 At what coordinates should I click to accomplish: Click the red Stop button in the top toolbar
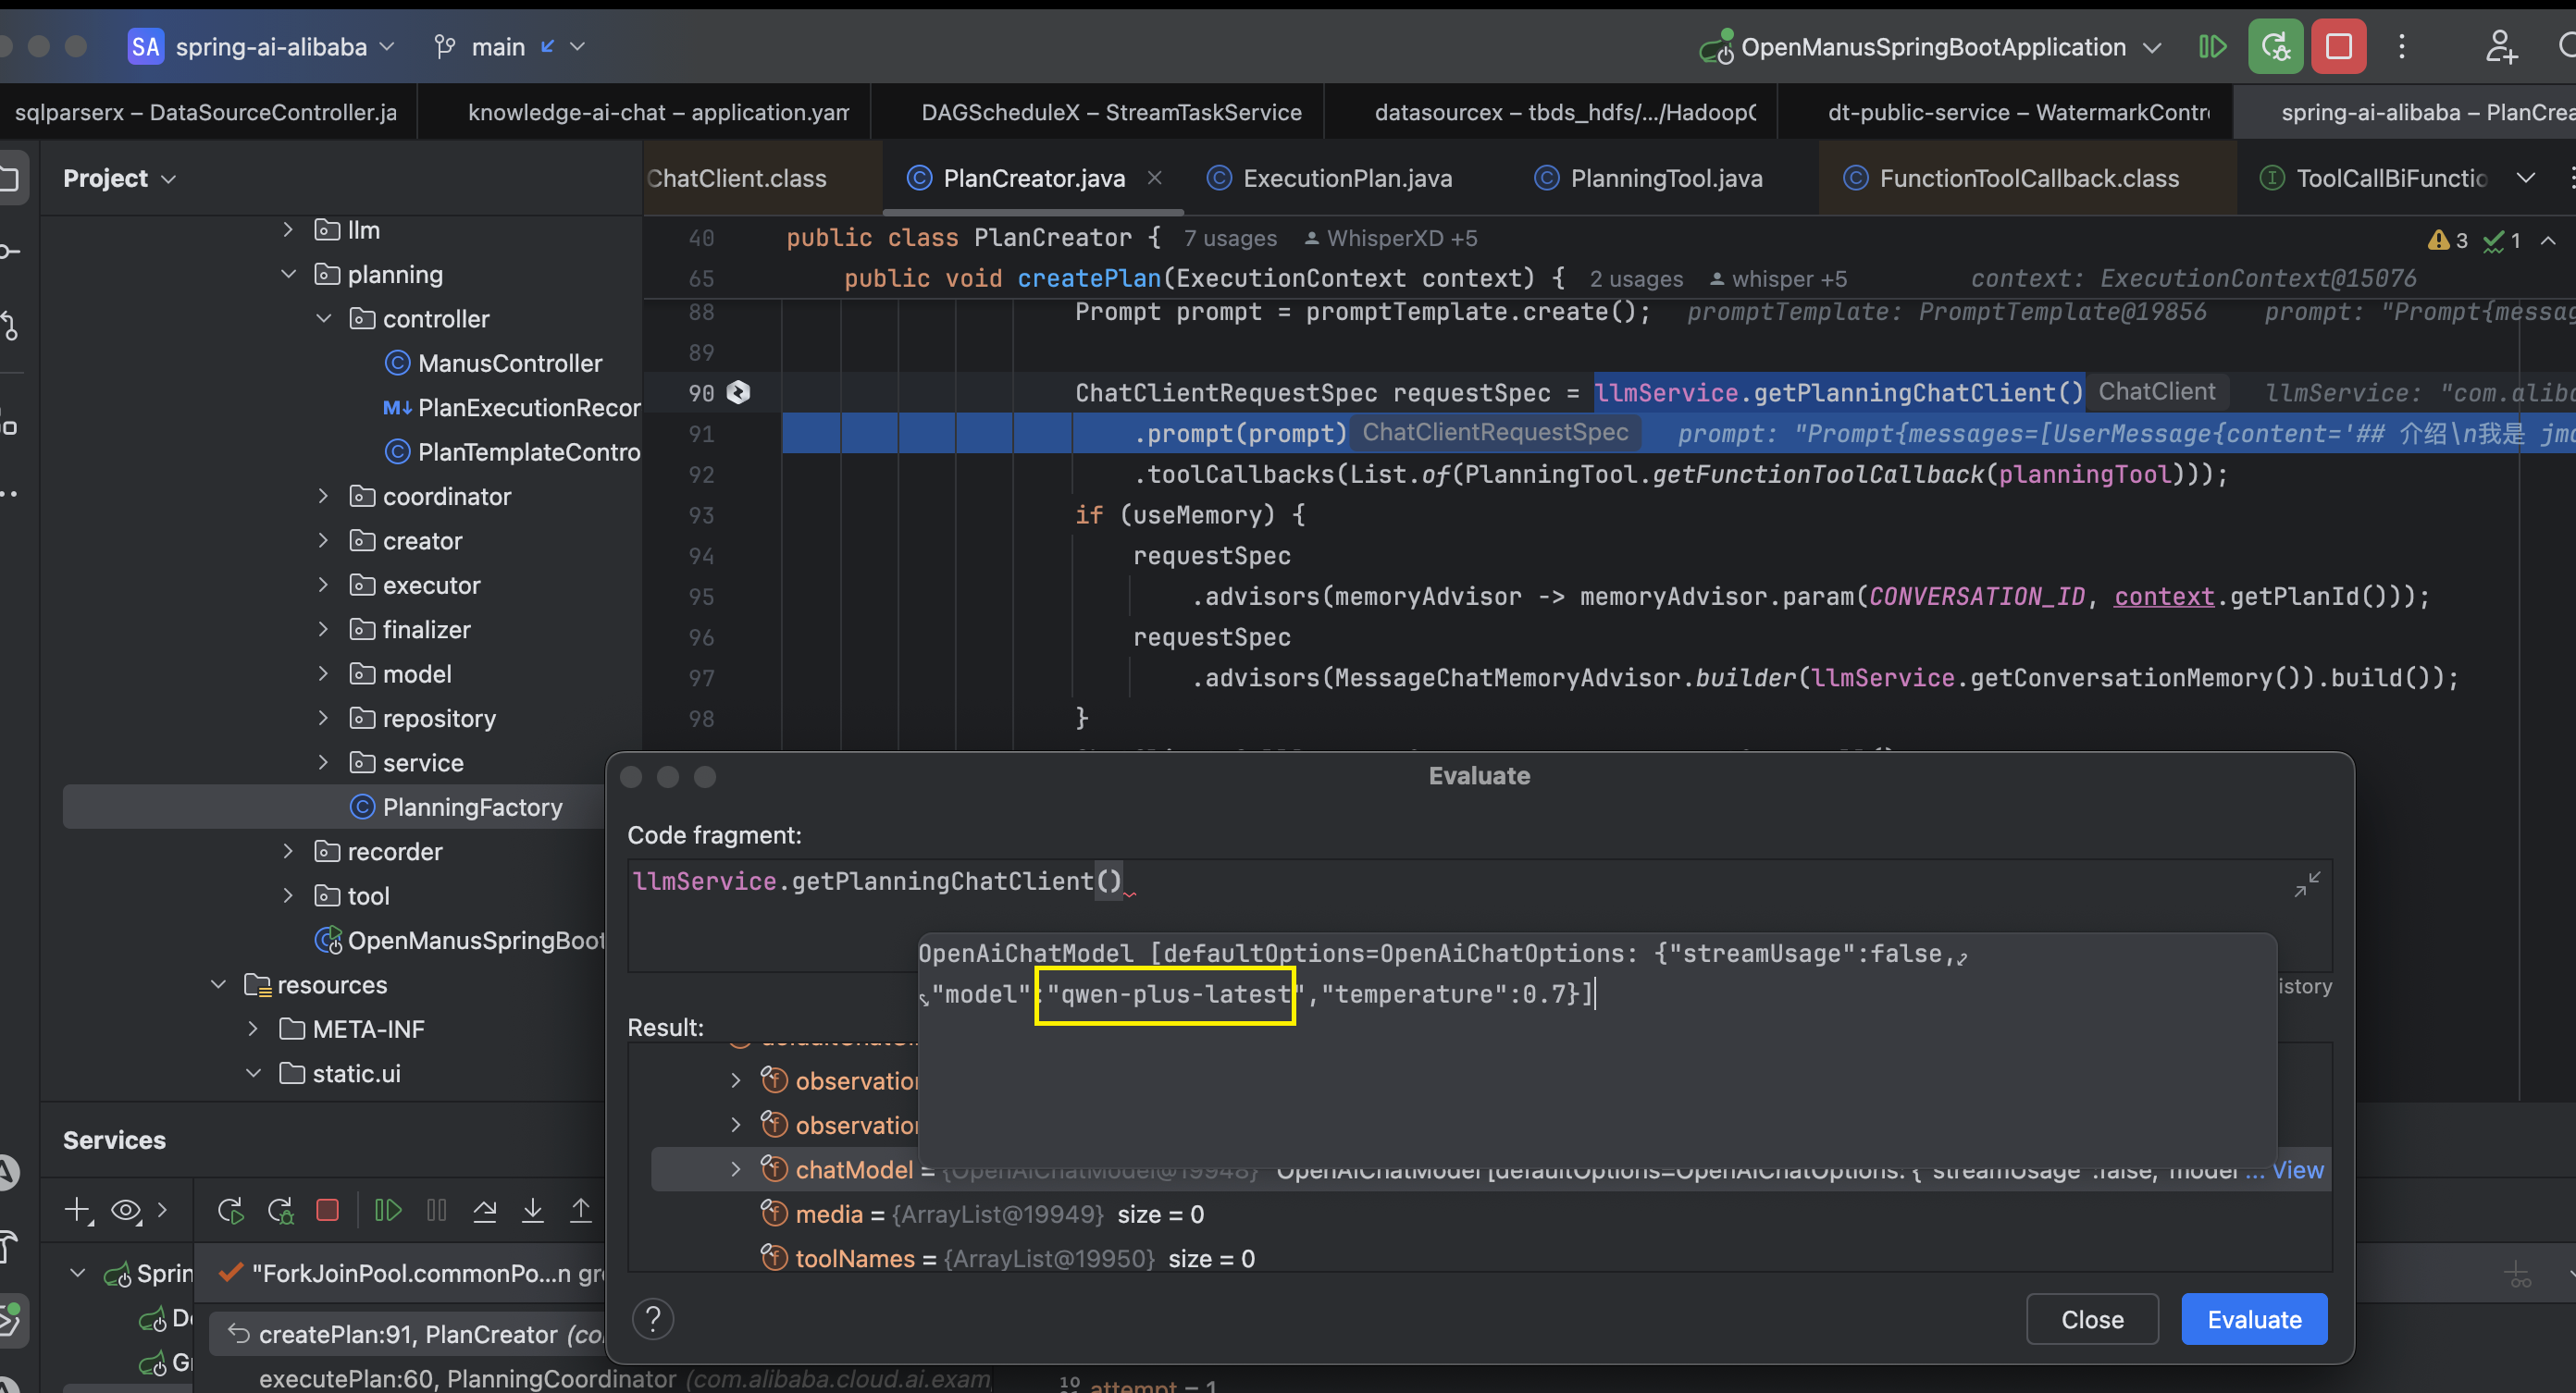[x=2338, y=47]
